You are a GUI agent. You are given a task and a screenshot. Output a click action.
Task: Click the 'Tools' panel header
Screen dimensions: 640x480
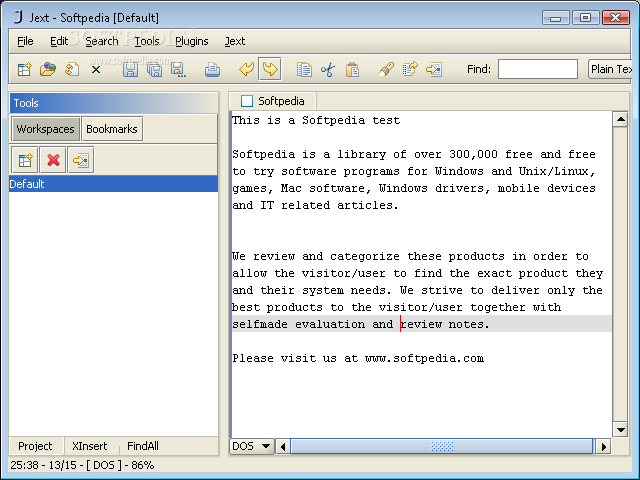pos(113,103)
